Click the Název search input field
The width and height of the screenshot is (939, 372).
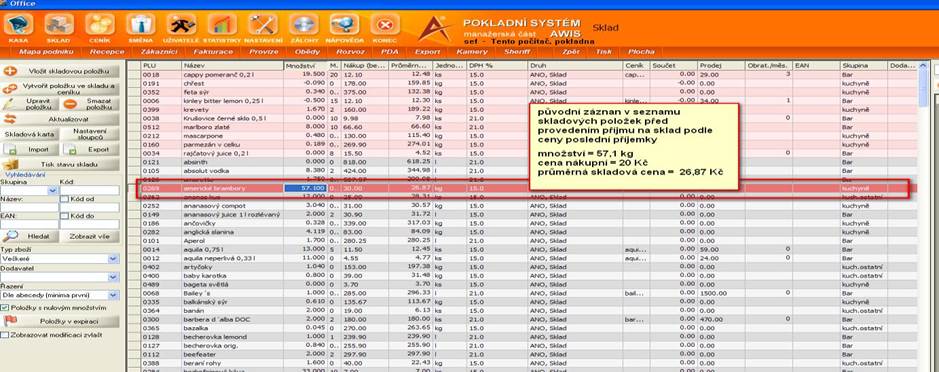pyautogui.click(x=29, y=207)
